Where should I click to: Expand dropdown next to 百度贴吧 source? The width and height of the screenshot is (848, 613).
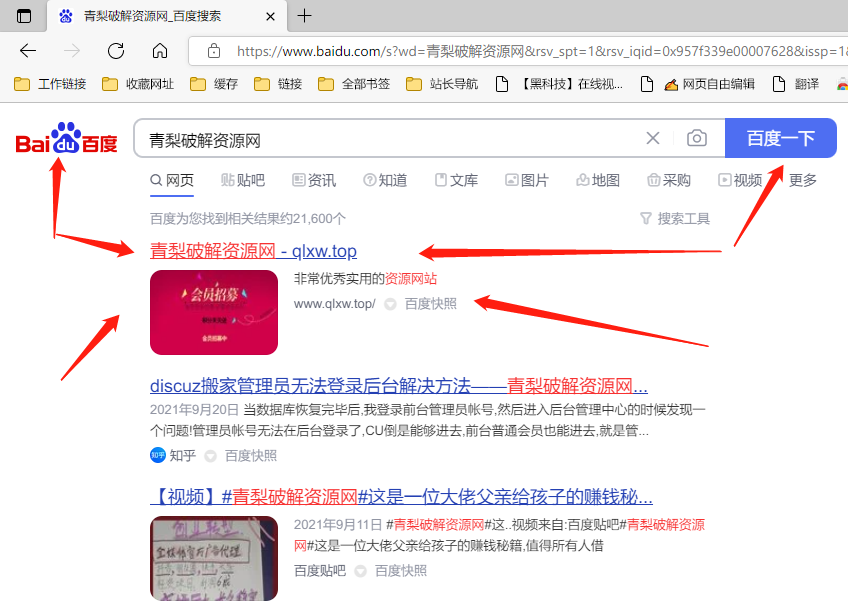pyautogui.click(x=360, y=571)
